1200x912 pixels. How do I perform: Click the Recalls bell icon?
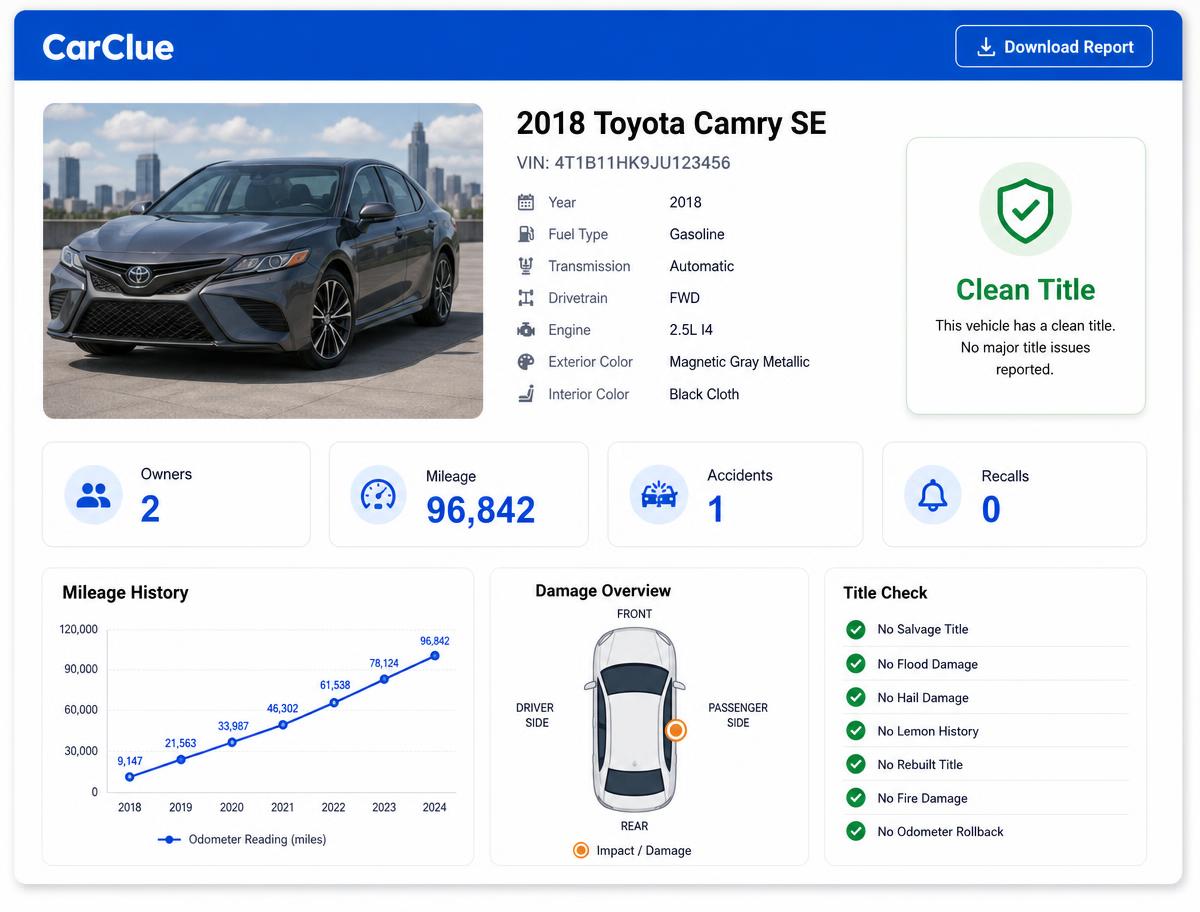(933, 495)
